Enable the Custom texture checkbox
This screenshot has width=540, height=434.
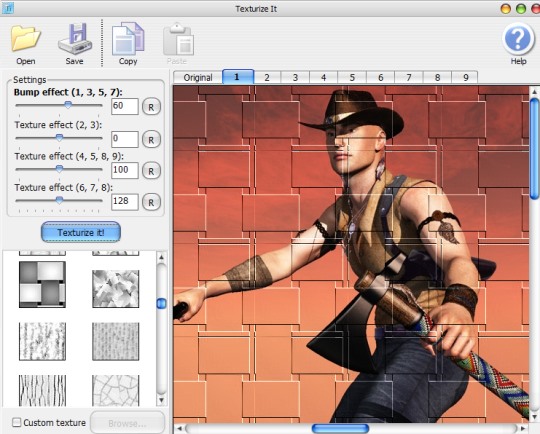click(x=16, y=422)
